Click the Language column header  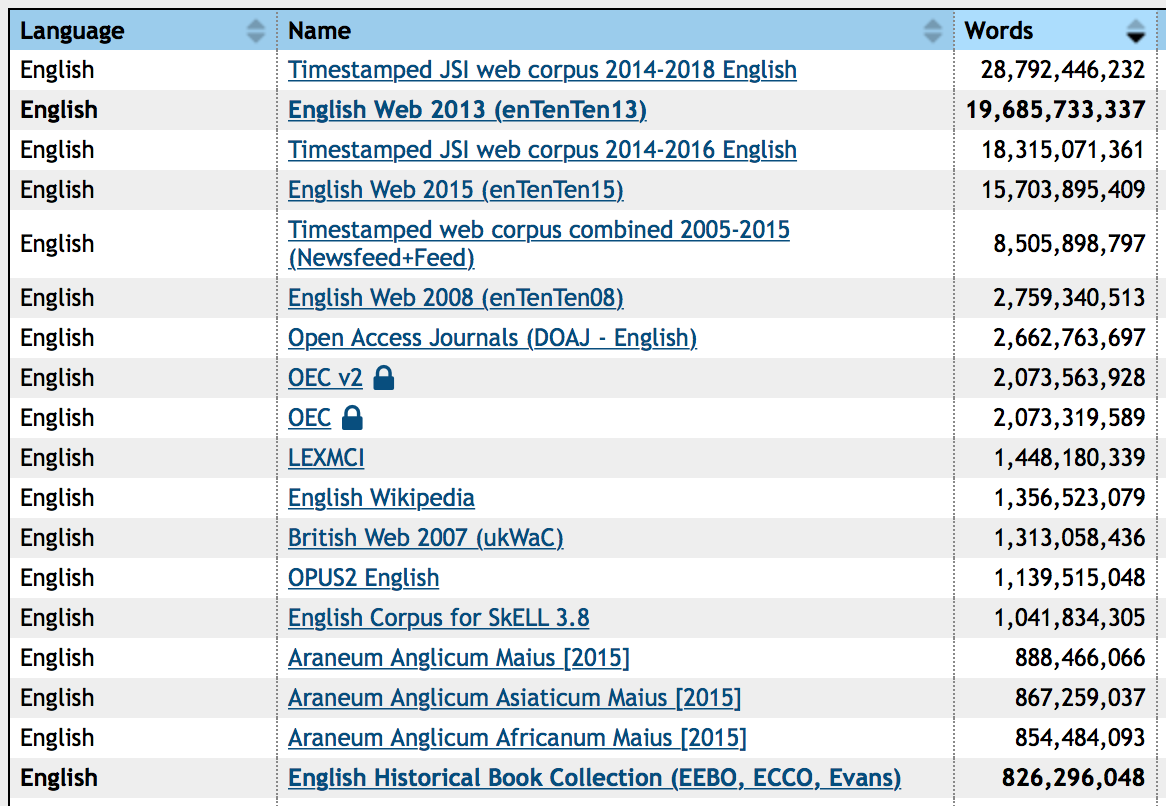click(144, 30)
